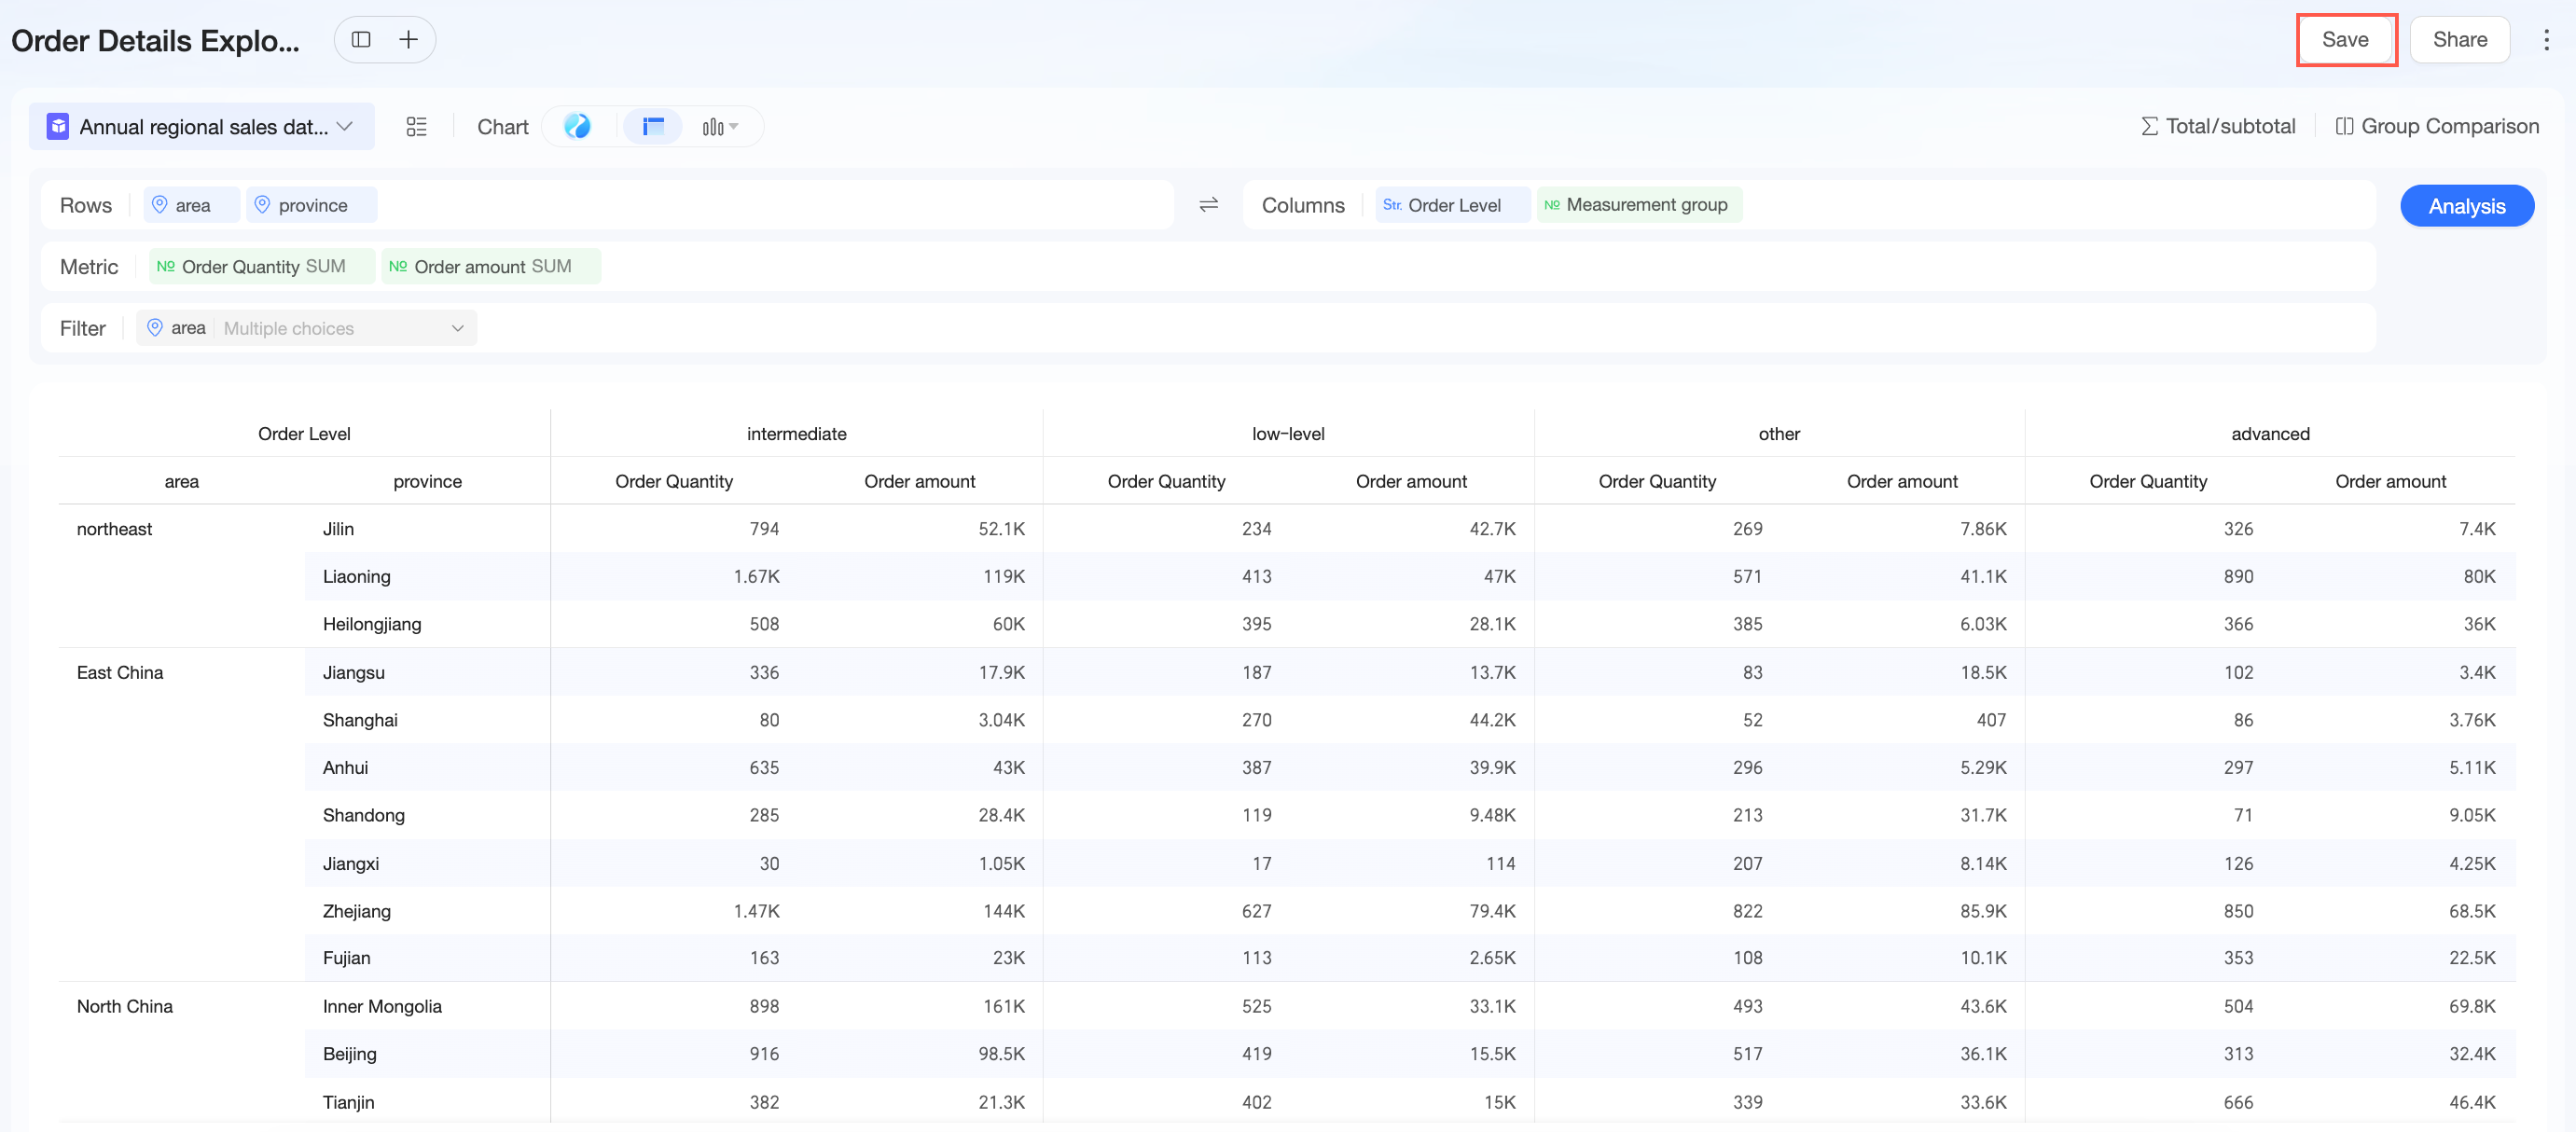Click the 85.9K other amount cell
Viewport: 2576px width, 1132px height.
coord(1983,911)
